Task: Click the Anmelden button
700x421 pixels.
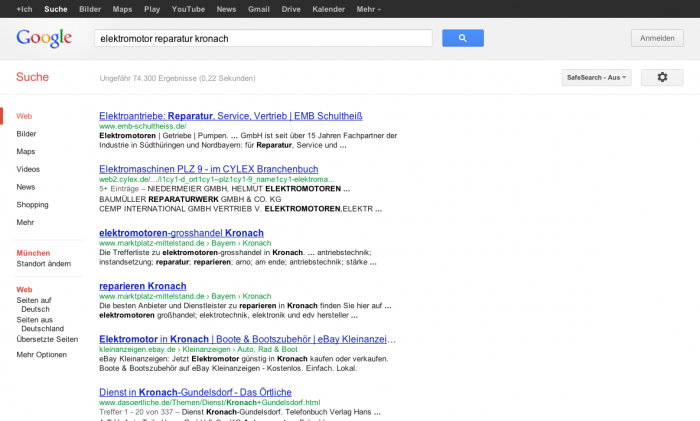Action: coord(657,38)
